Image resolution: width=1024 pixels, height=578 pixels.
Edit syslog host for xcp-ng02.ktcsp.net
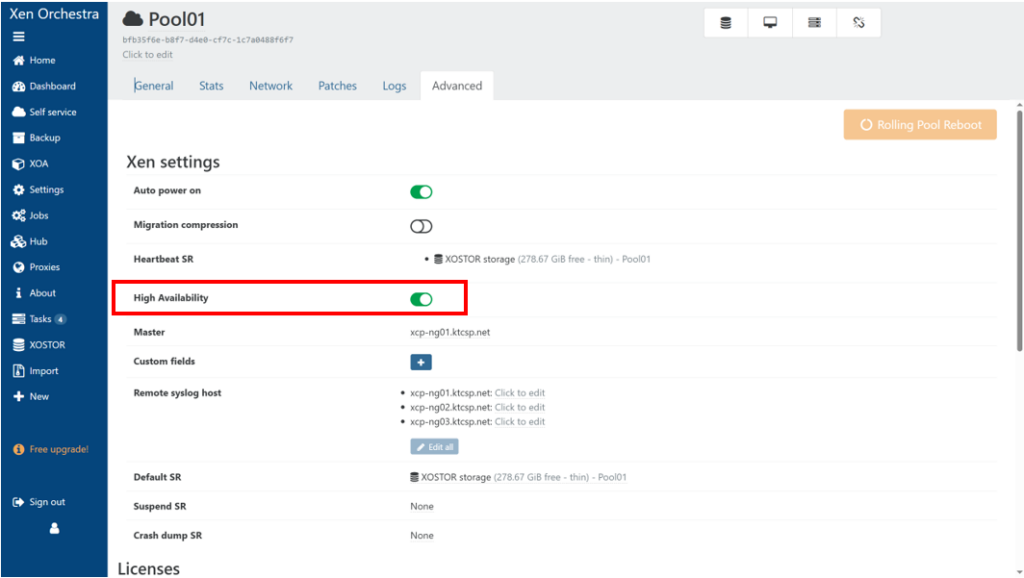(x=519, y=407)
